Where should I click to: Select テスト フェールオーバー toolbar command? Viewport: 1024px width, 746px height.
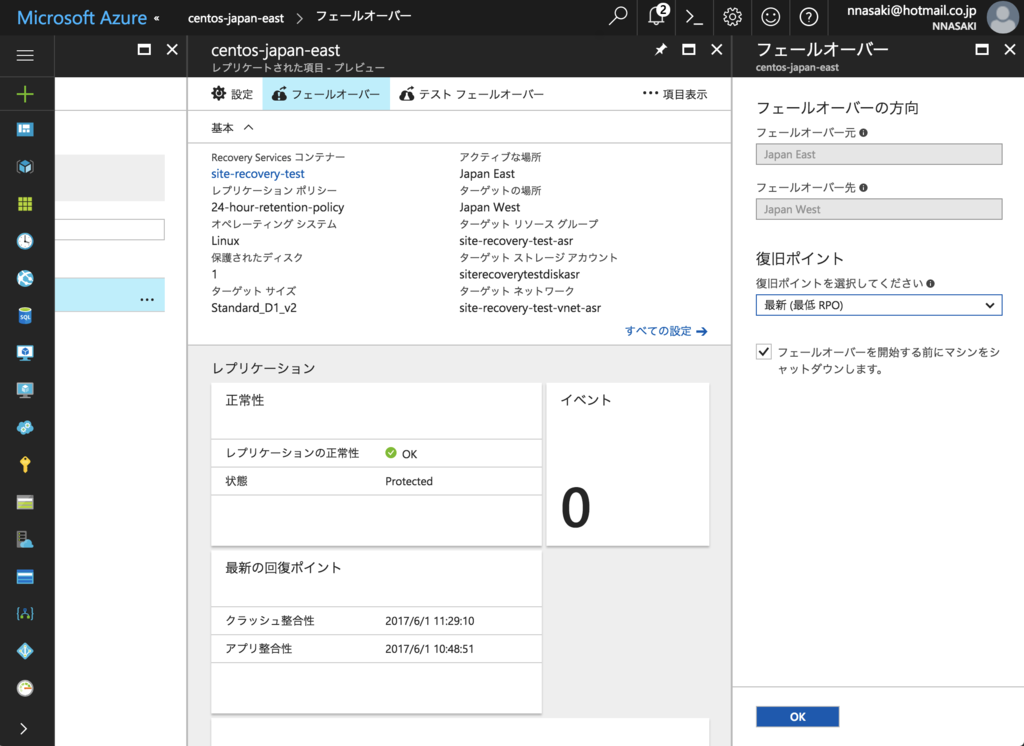tap(472, 94)
